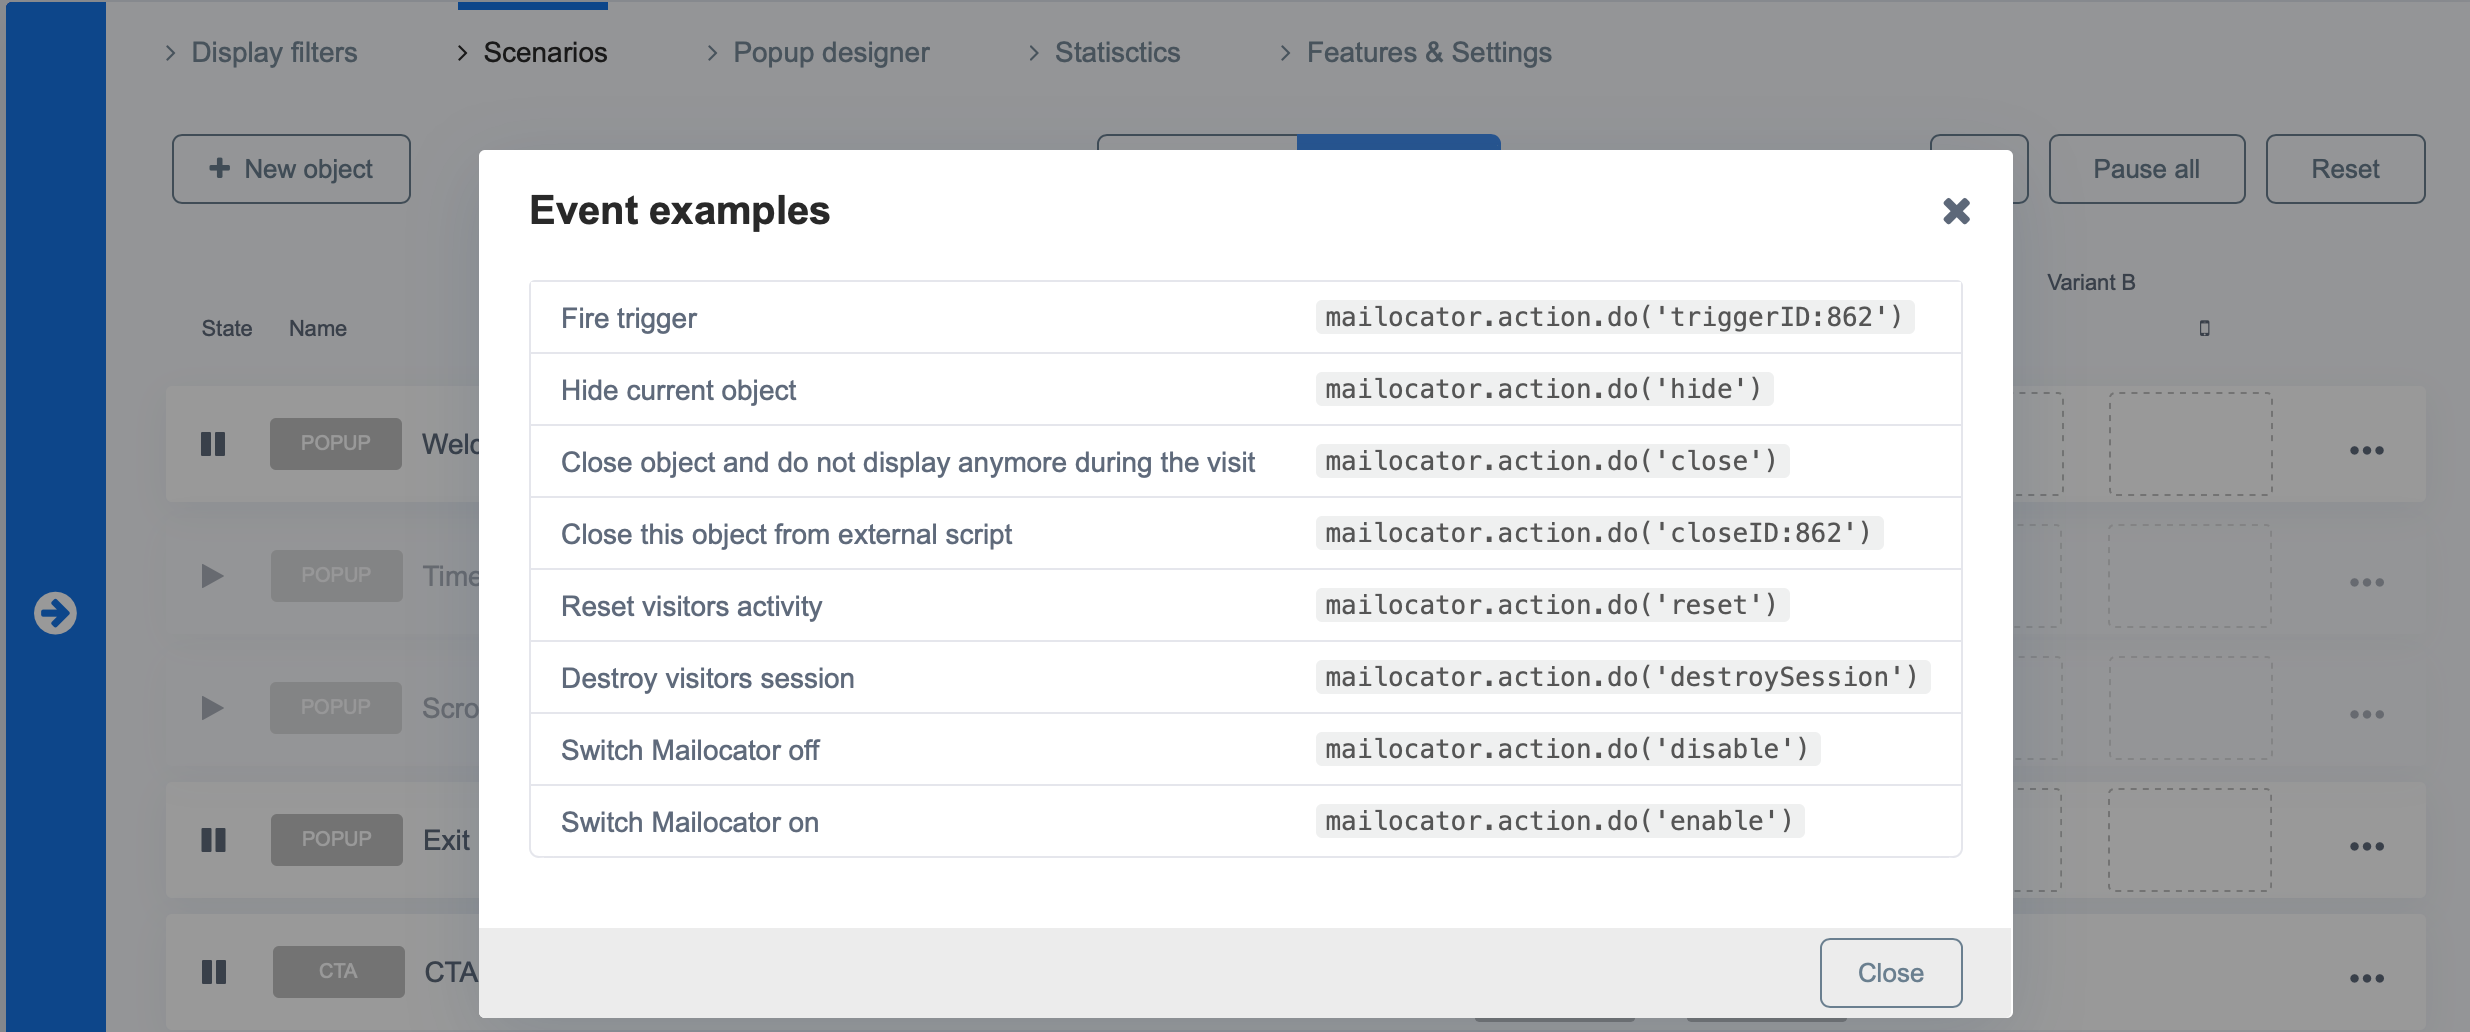Click the Switch Mailocator off label
This screenshot has width=2470, height=1032.
(x=690, y=750)
